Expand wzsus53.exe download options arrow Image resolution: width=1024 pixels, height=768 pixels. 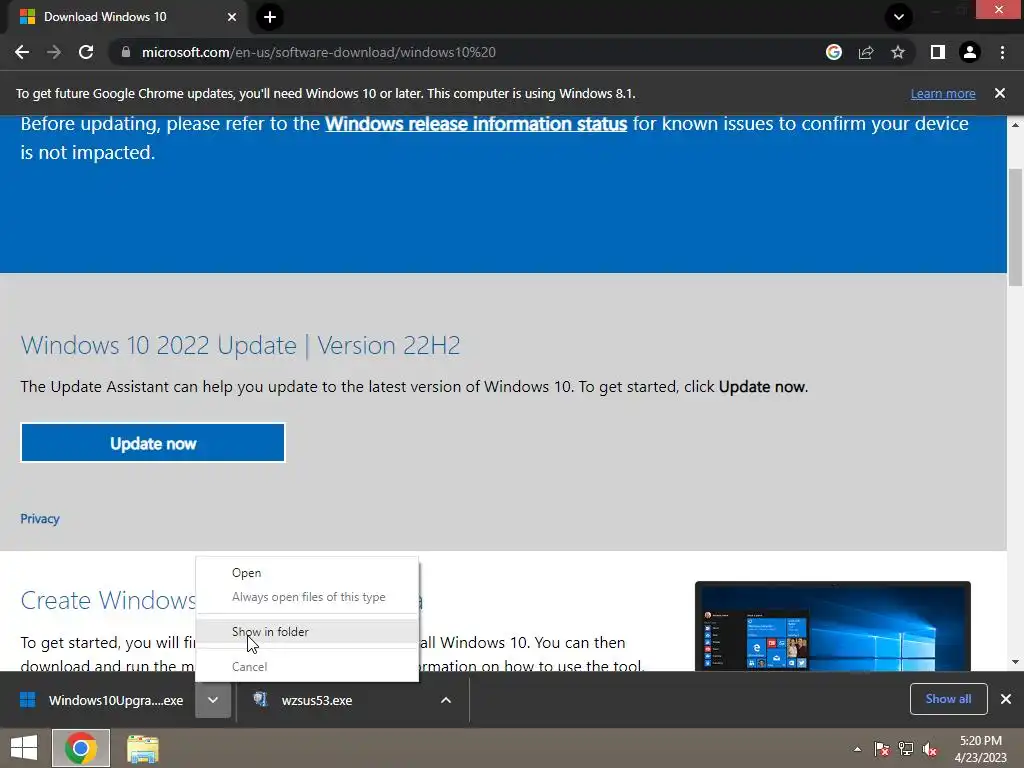pos(446,700)
